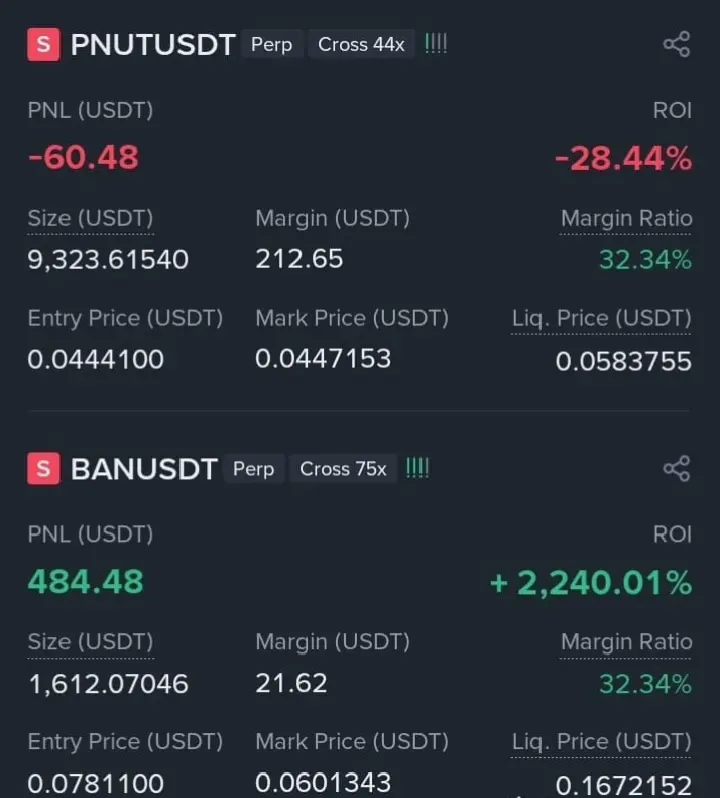Tap the Perp tag on PNUTUSDT
Image resolution: width=720 pixels, height=798 pixels.
272,44
